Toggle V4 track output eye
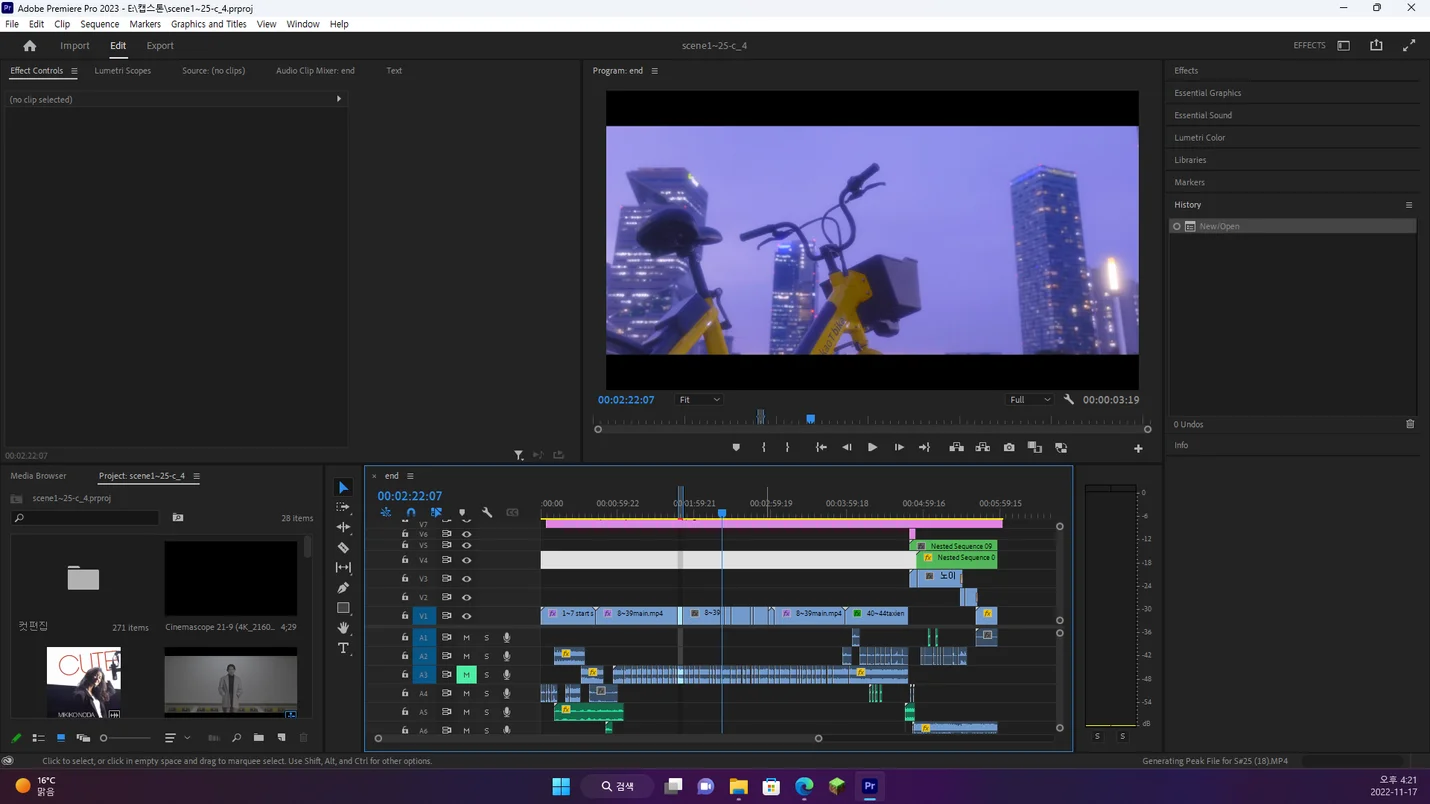This screenshot has height=804, width=1430. [x=466, y=561]
